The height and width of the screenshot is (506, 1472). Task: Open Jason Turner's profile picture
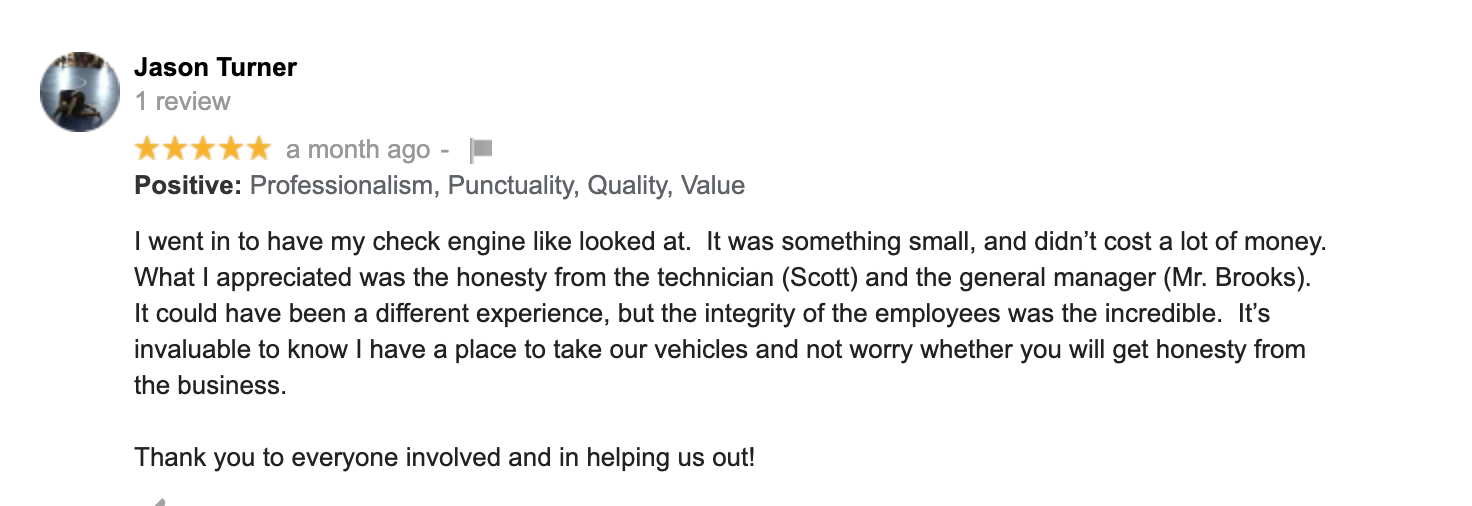click(80, 92)
